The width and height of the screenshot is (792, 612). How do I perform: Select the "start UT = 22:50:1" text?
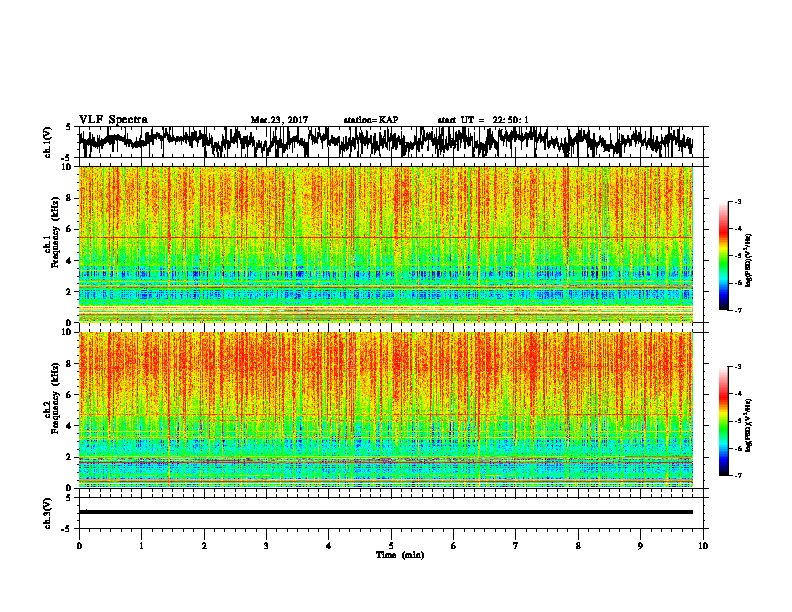coord(483,120)
